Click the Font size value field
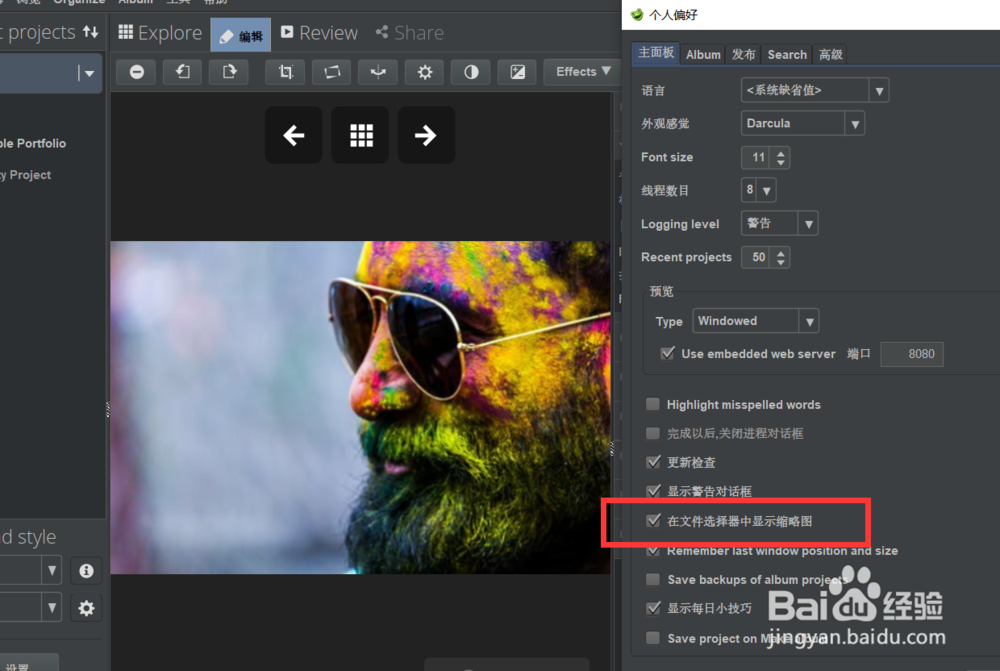Screen dimensions: 1000x671 click(758, 157)
